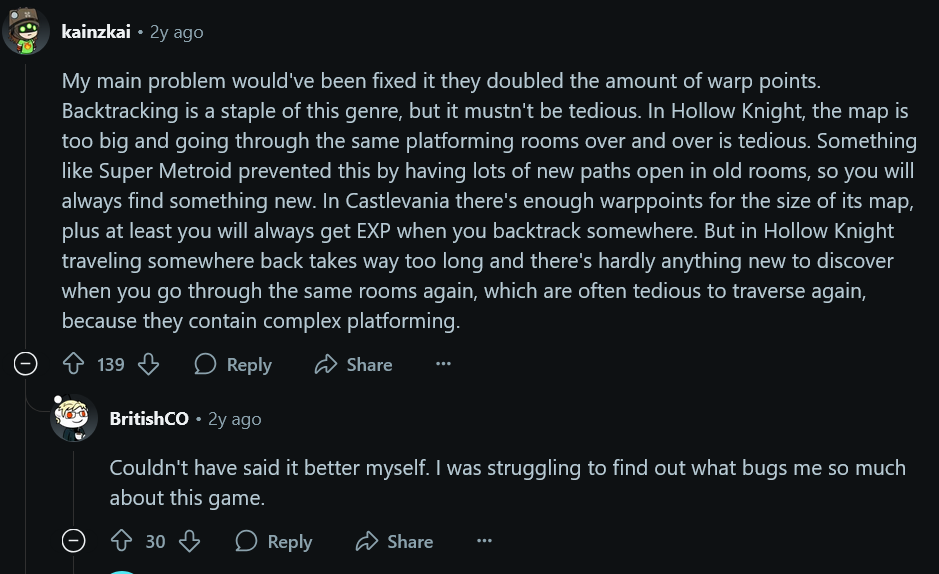The height and width of the screenshot is (574, 939).
Task: Collapse BritishCO's reply thread
Action: 74,541
